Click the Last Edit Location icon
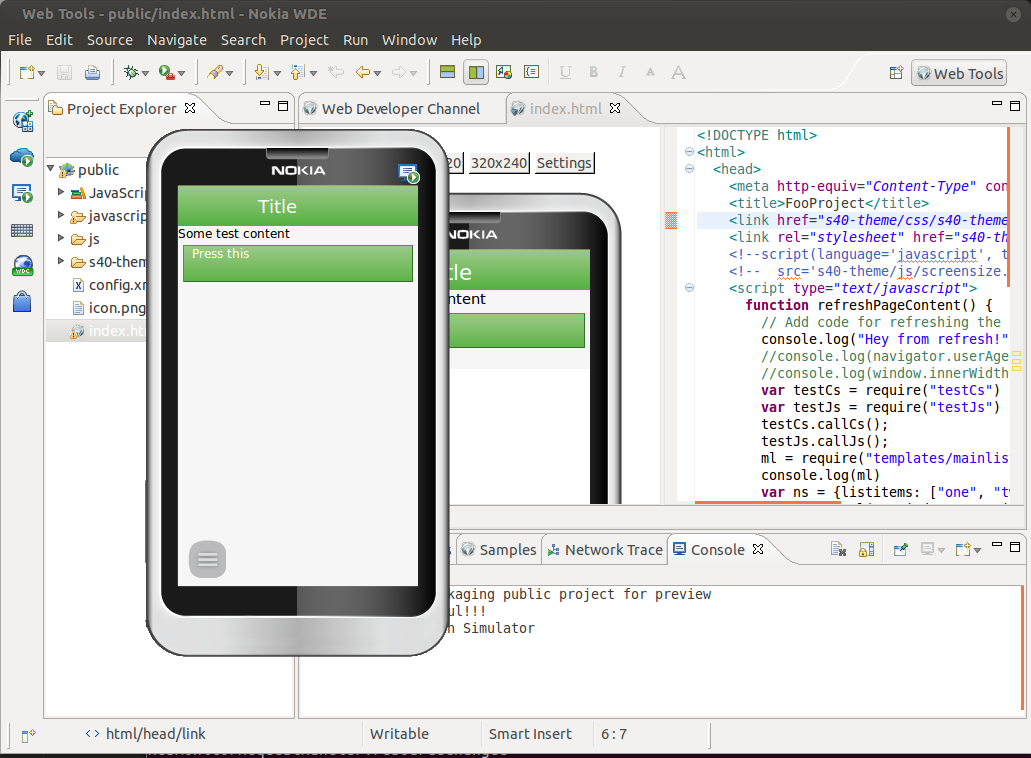The width and height of the screenshot is (1031, 758). 336,72
